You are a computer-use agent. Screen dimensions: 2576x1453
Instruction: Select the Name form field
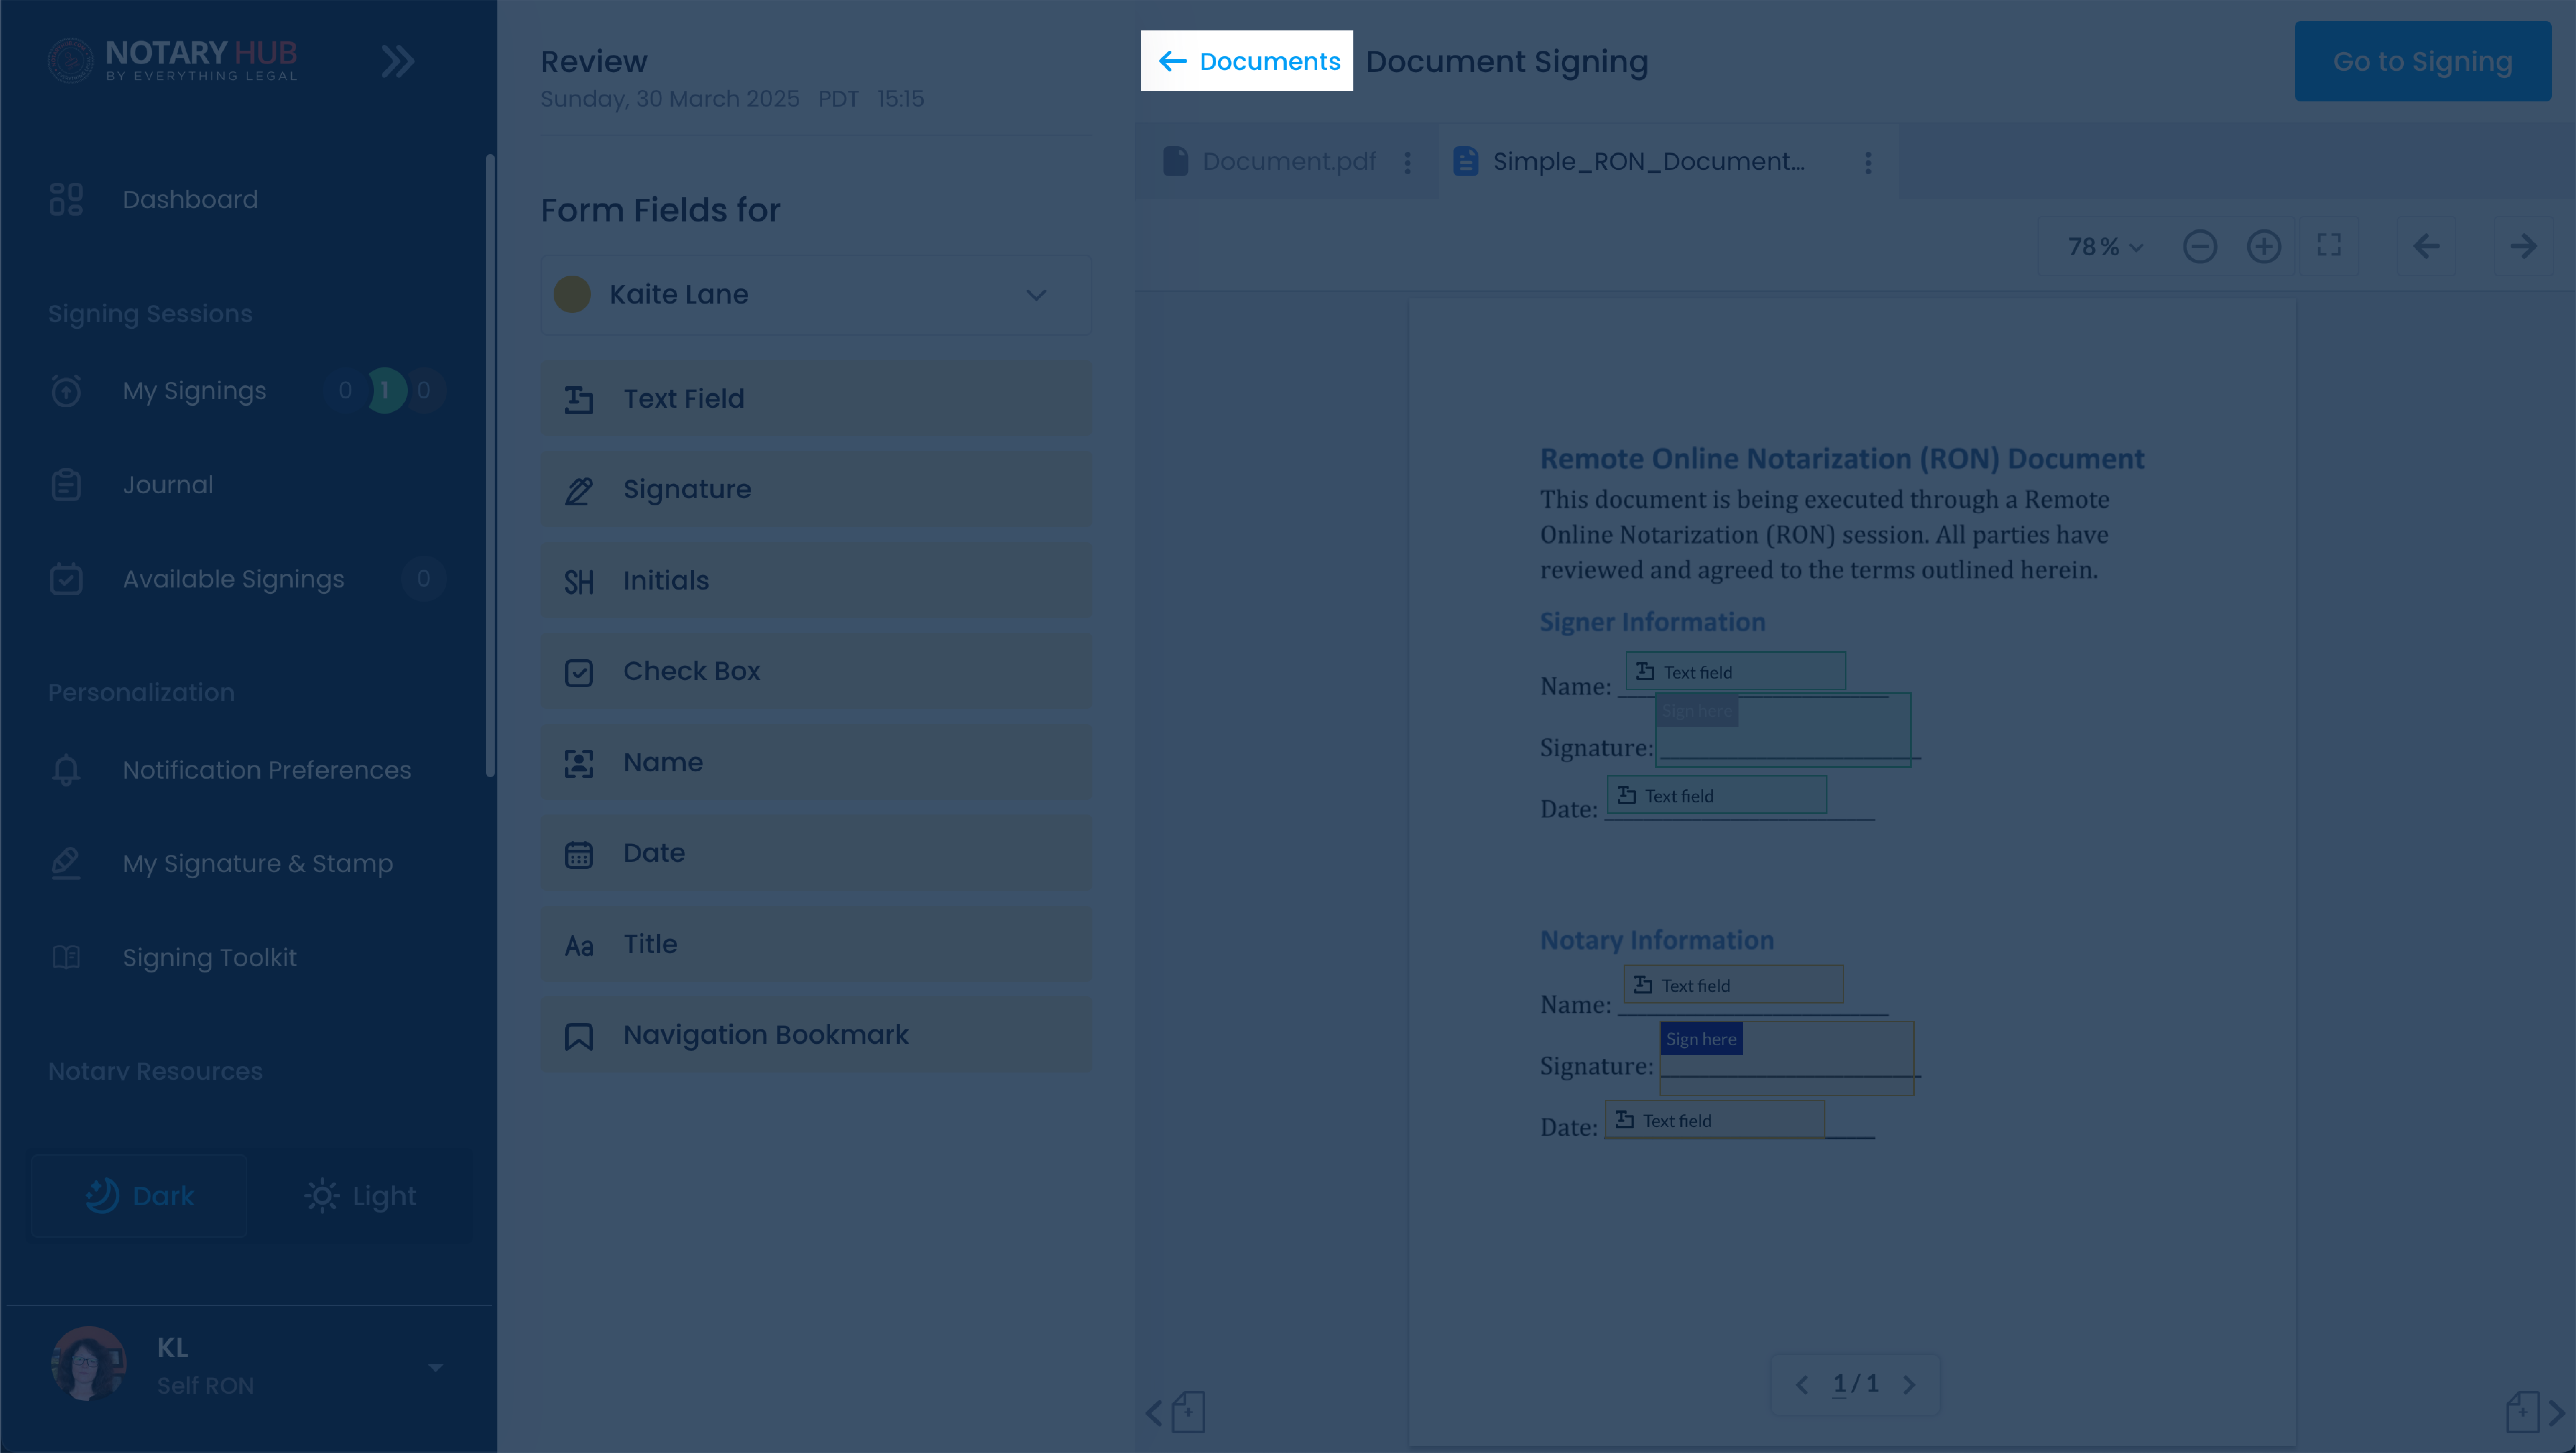[x=816, y=762]
